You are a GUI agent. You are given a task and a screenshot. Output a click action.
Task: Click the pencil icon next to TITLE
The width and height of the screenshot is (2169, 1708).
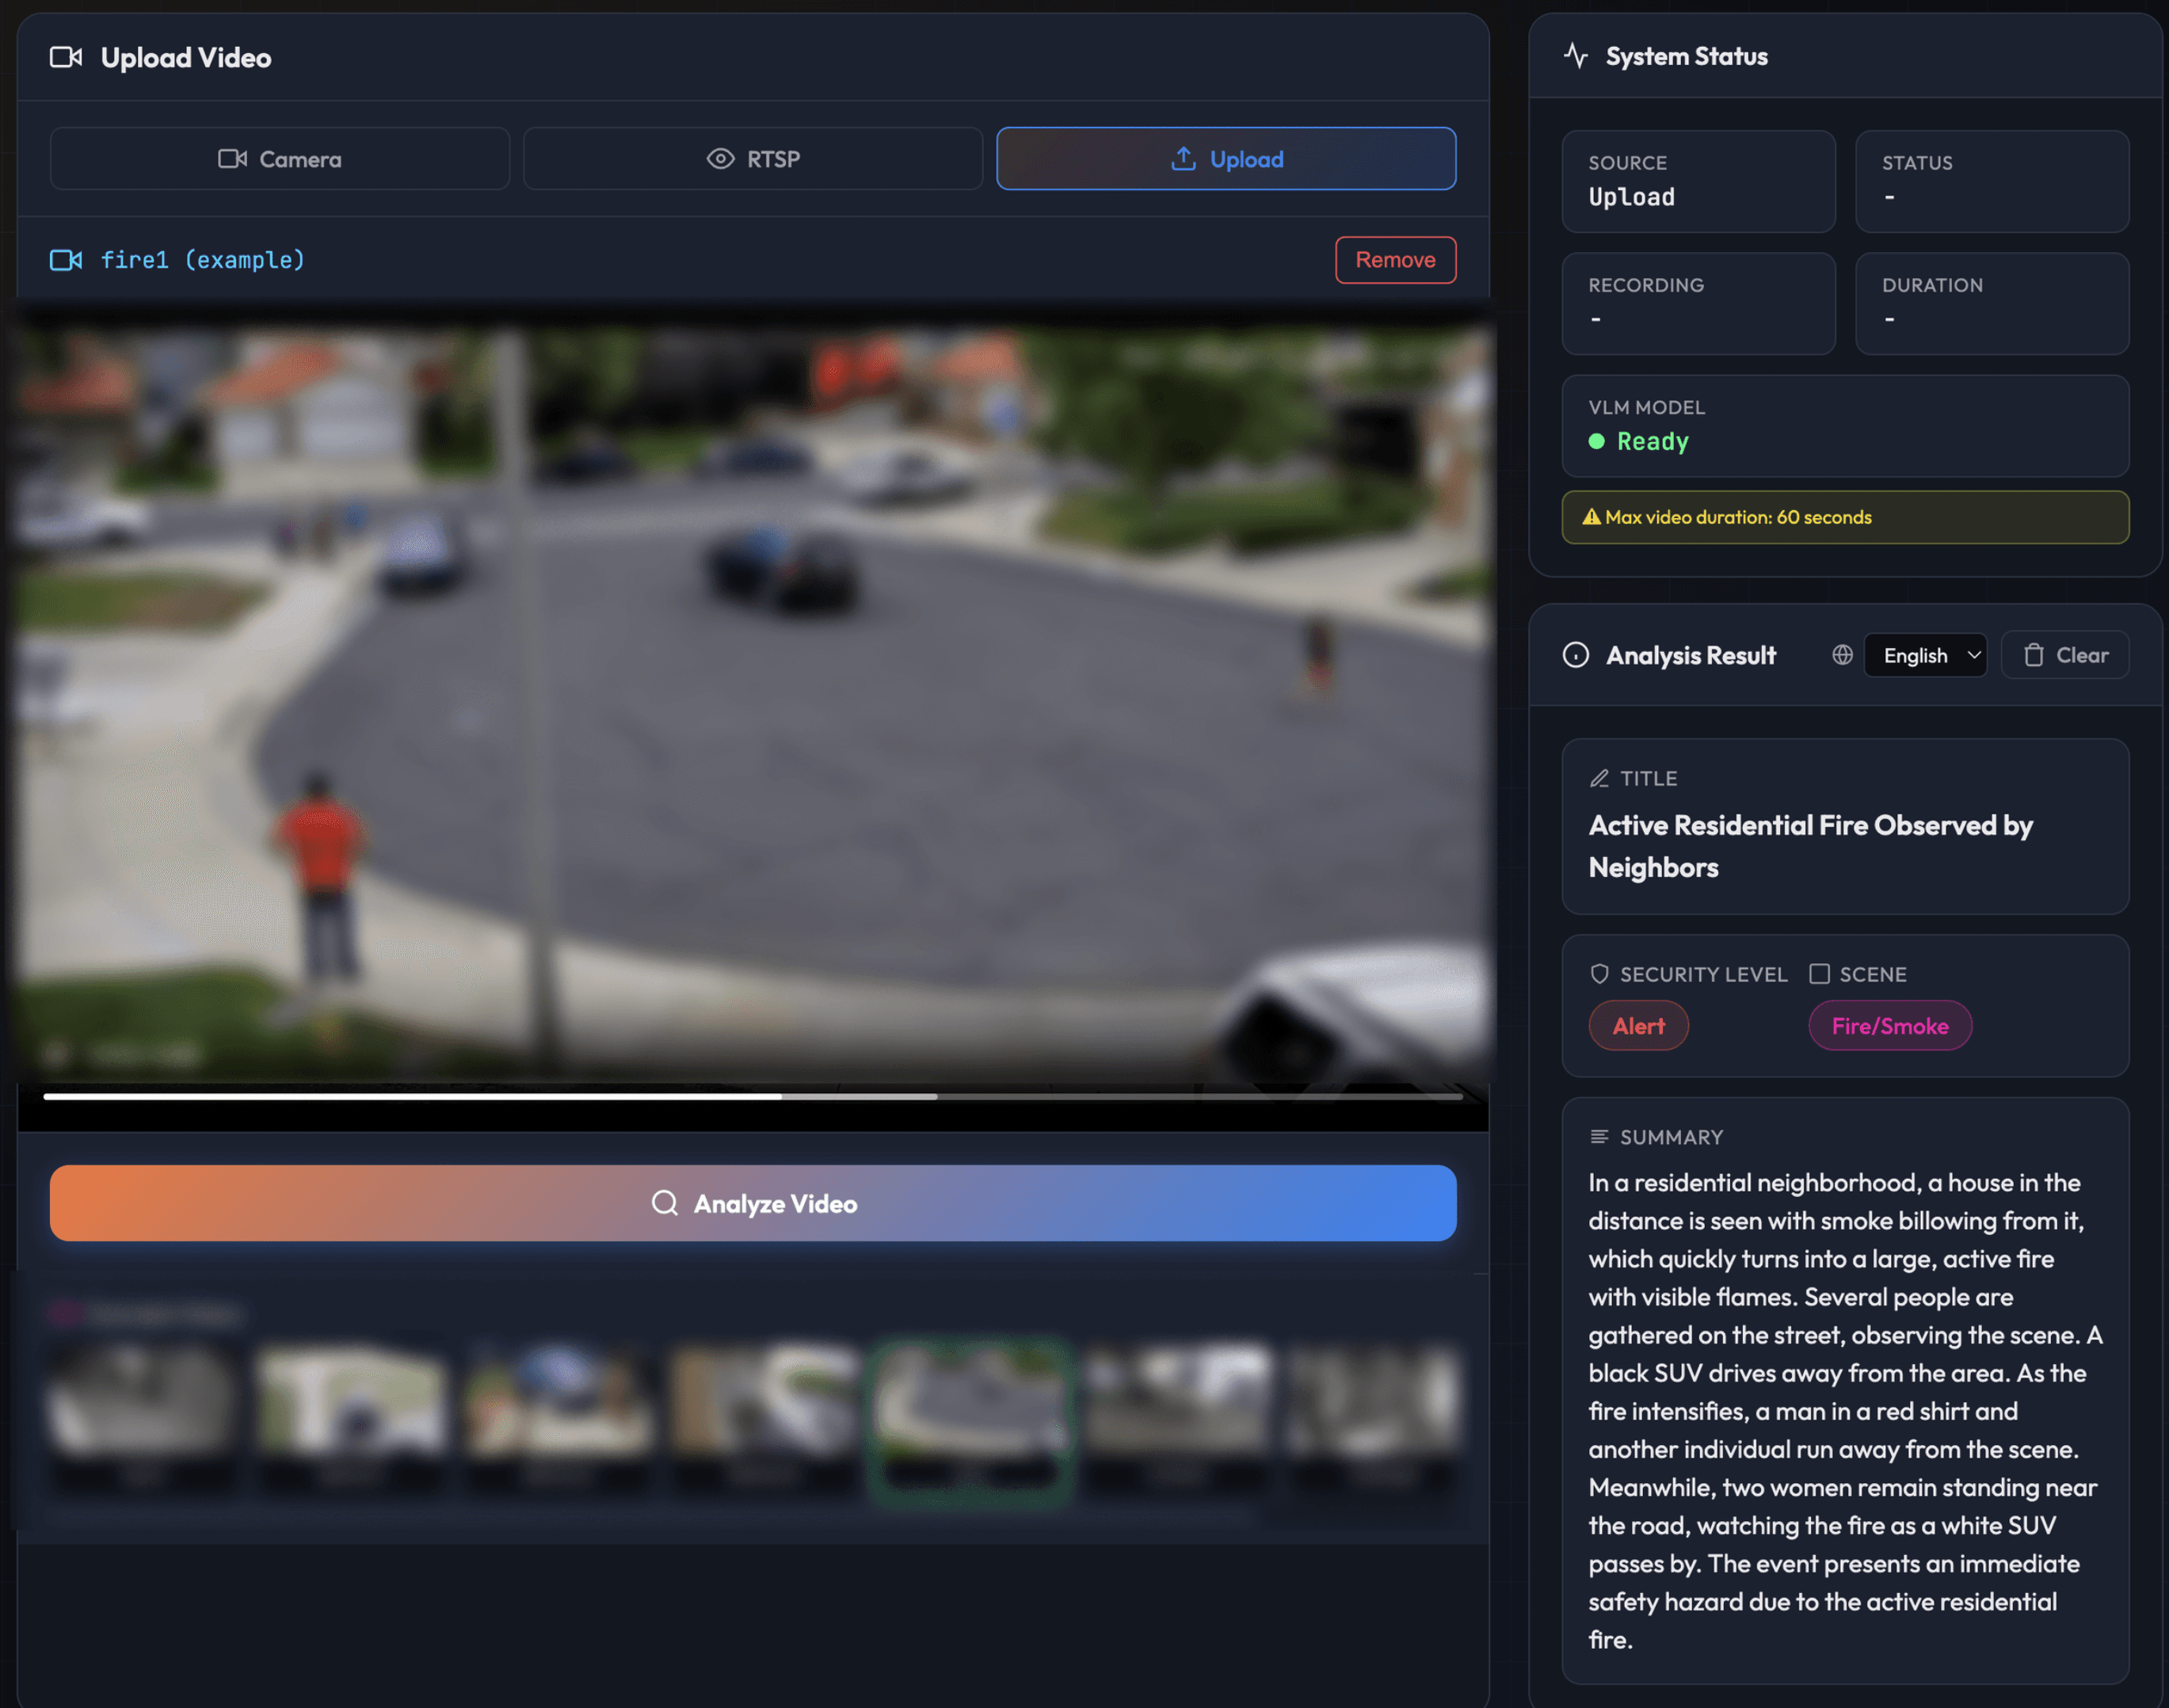point(1599,778)
